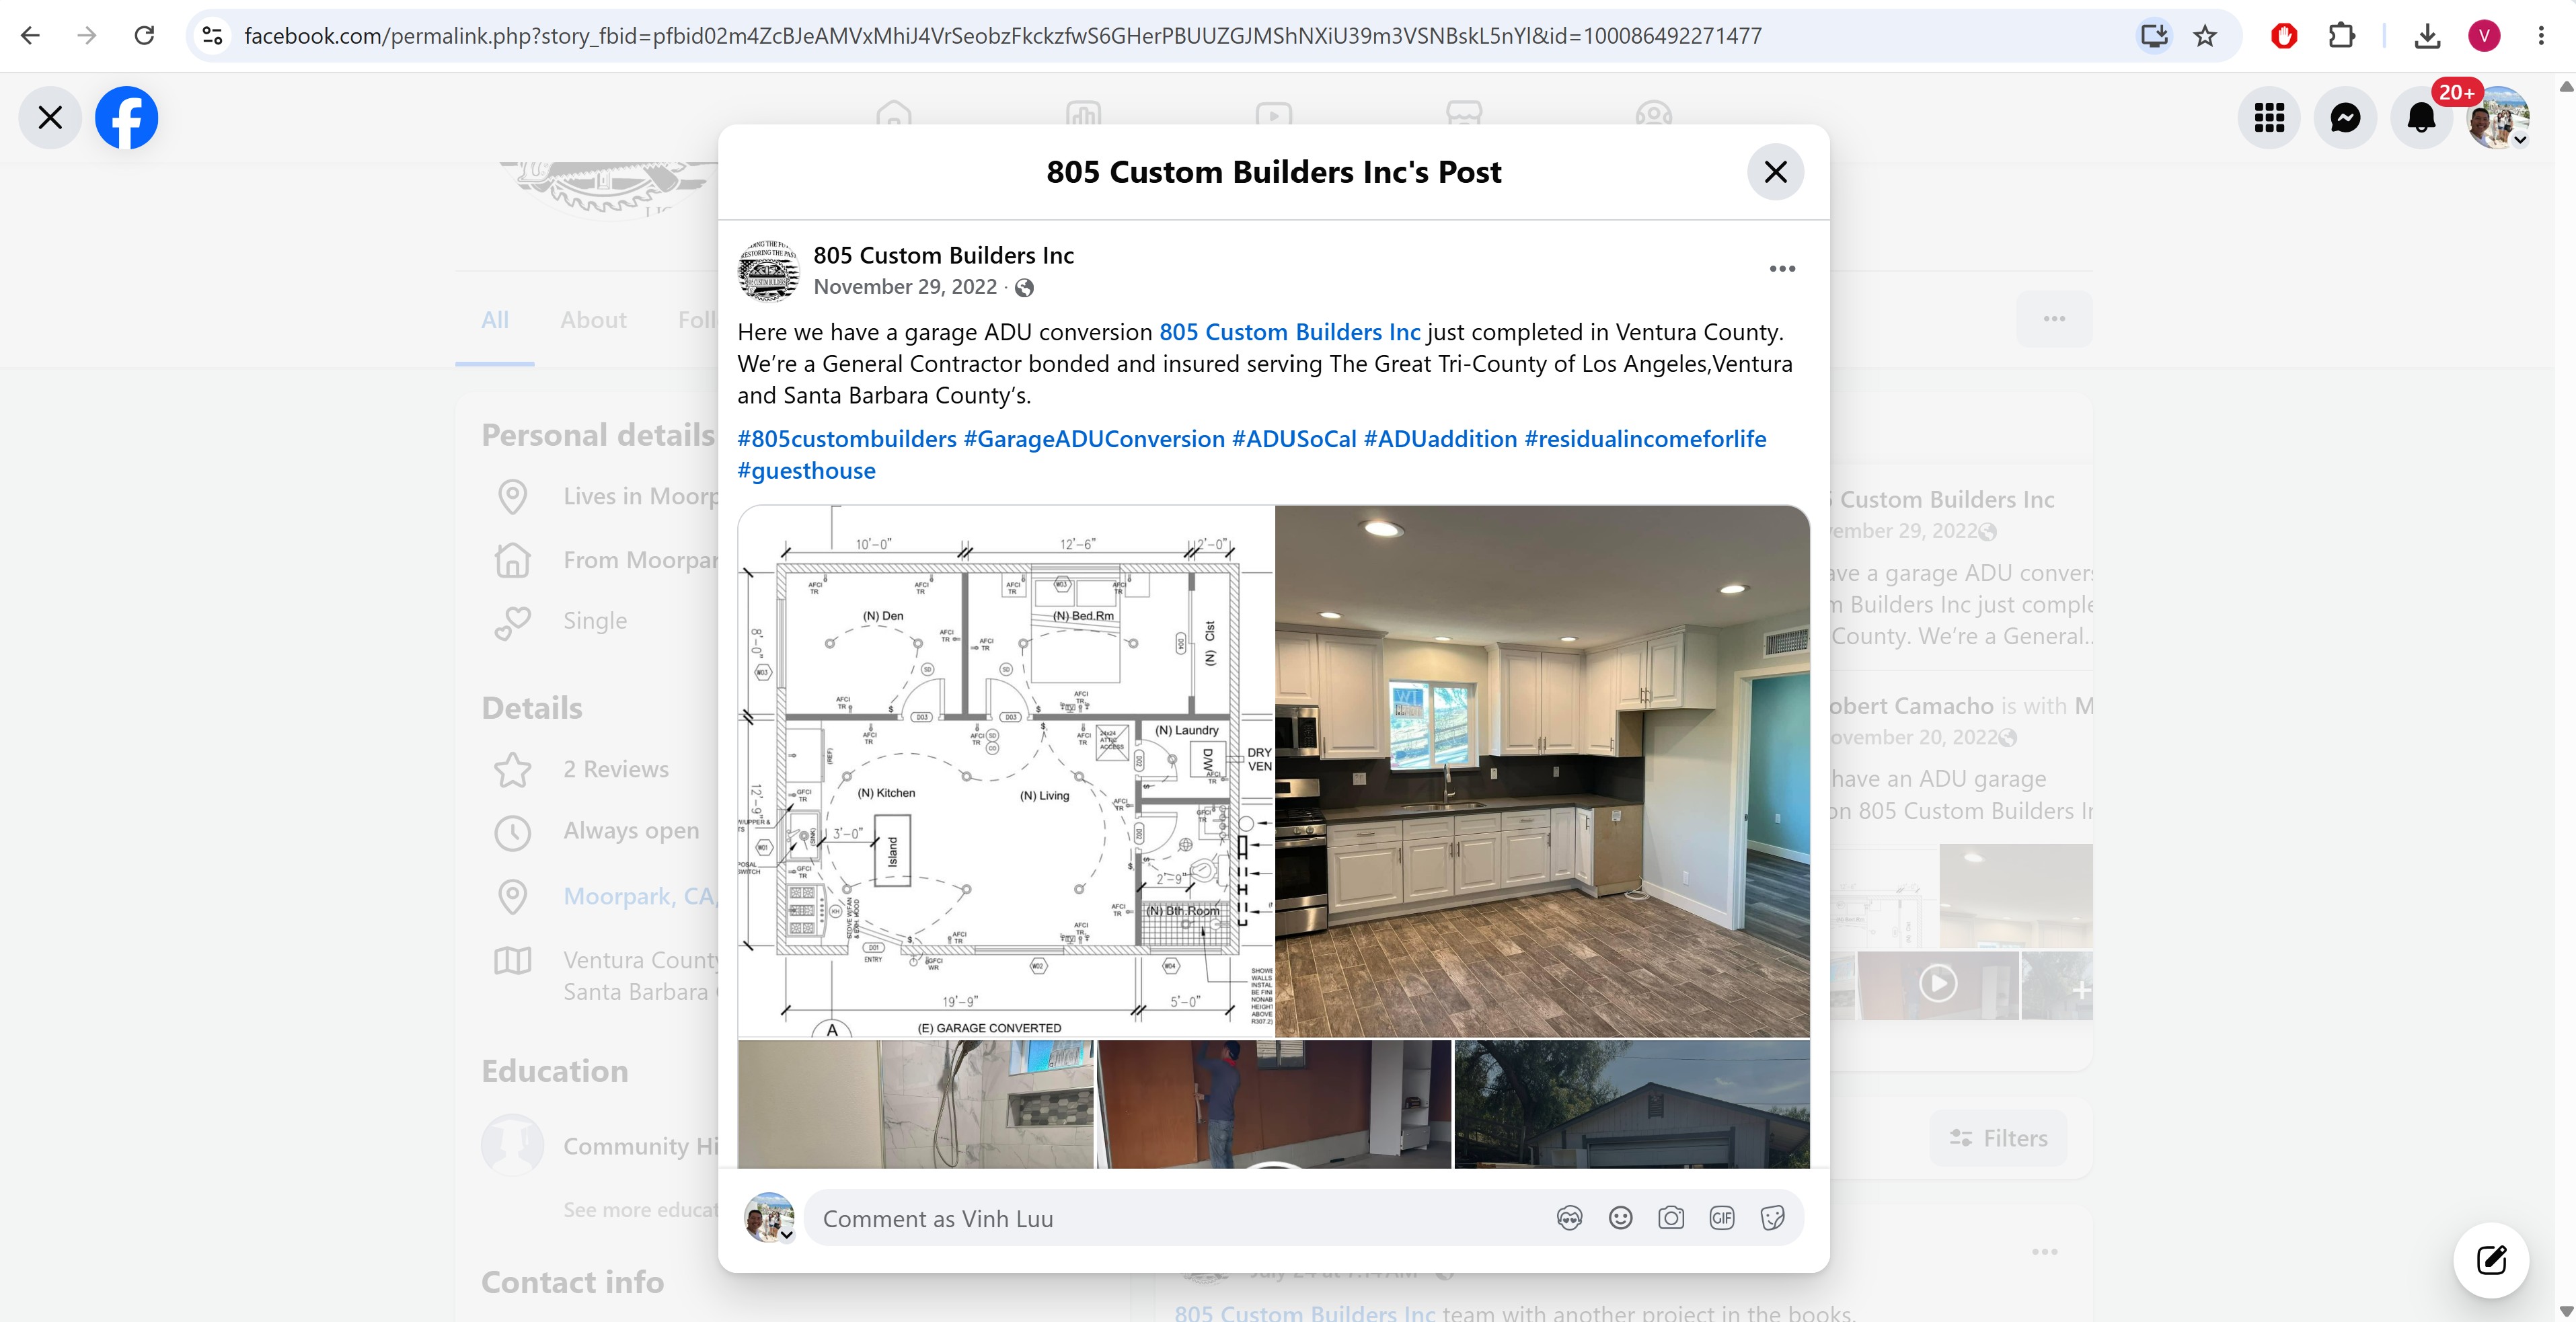Open hashtag #GarageADUConversion
The image size is (2576, 1322).
(1094, 439)
